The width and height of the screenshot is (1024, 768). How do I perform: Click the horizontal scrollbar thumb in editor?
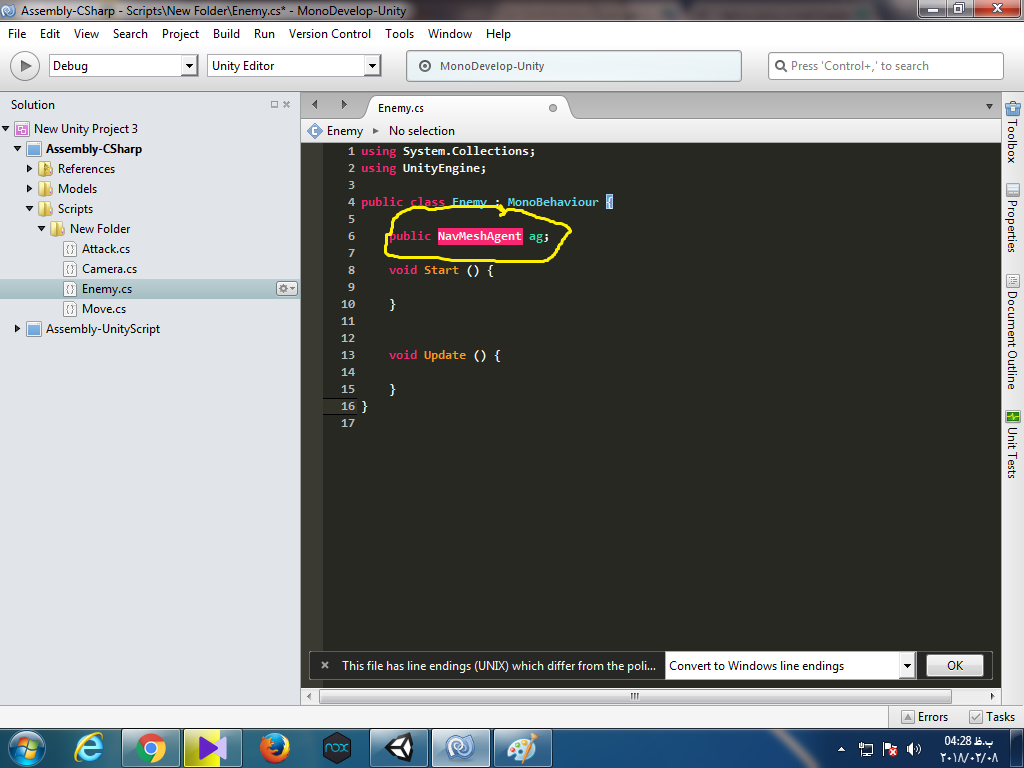pos(635,696)
